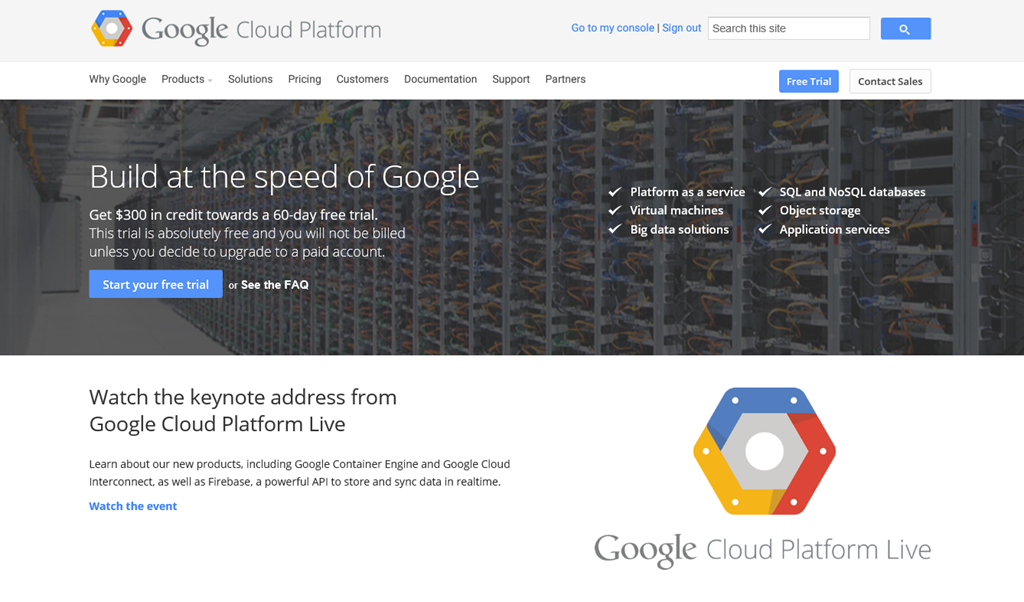Click the checkmark beside Application services
This screenshot has height=602, width=1024.
(765, 229)
